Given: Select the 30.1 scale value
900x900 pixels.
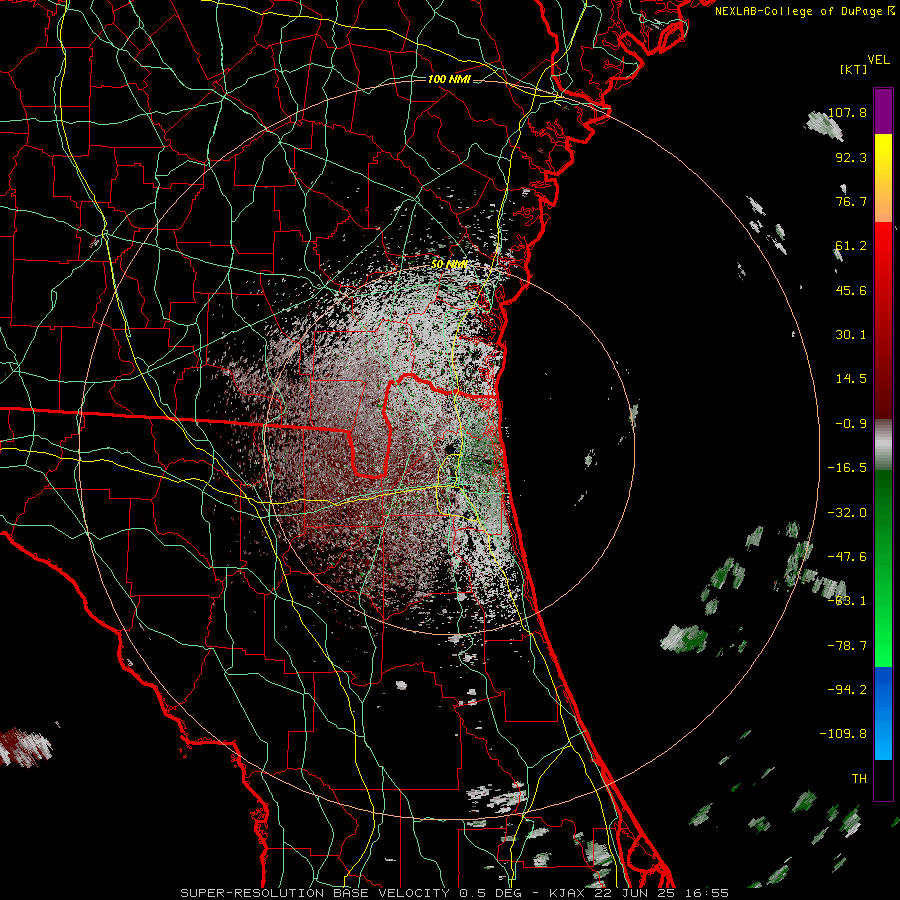Looking at the screenshot, I should tap(851, 335).
